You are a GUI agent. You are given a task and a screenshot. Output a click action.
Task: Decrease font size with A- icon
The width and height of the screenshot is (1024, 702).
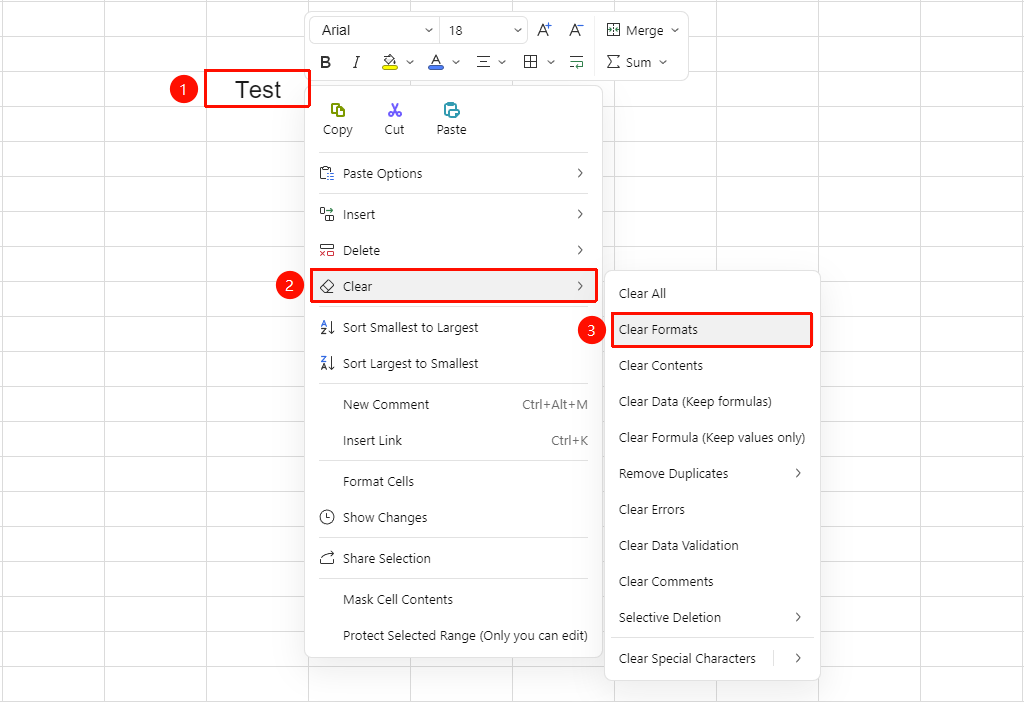tap(575, 30)
